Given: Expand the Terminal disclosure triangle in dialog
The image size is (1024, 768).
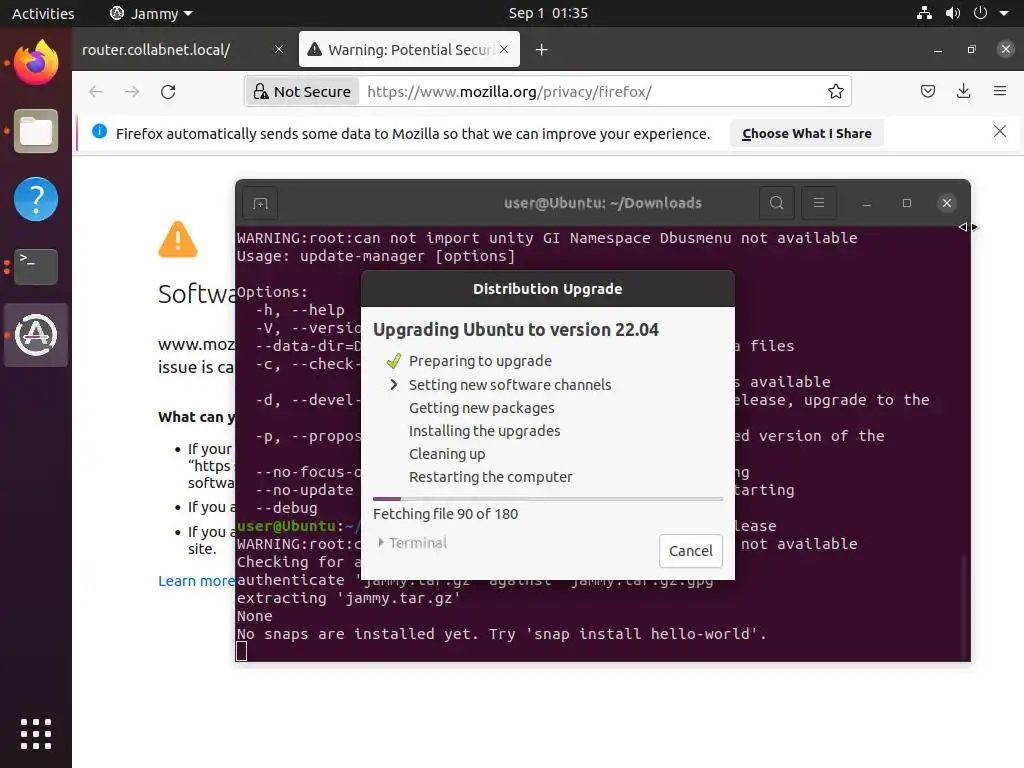Looking at the screenshot, I should click(x=381, y=542).
